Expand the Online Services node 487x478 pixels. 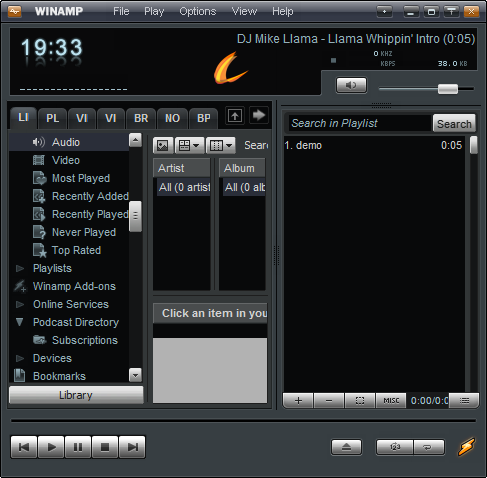pos(20,304)
